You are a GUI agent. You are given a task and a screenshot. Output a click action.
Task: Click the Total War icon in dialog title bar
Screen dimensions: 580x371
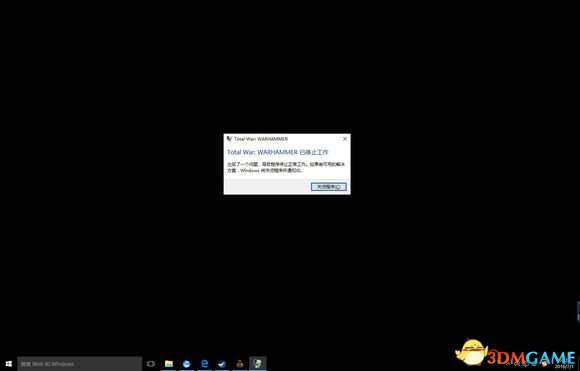coord(229,139)
